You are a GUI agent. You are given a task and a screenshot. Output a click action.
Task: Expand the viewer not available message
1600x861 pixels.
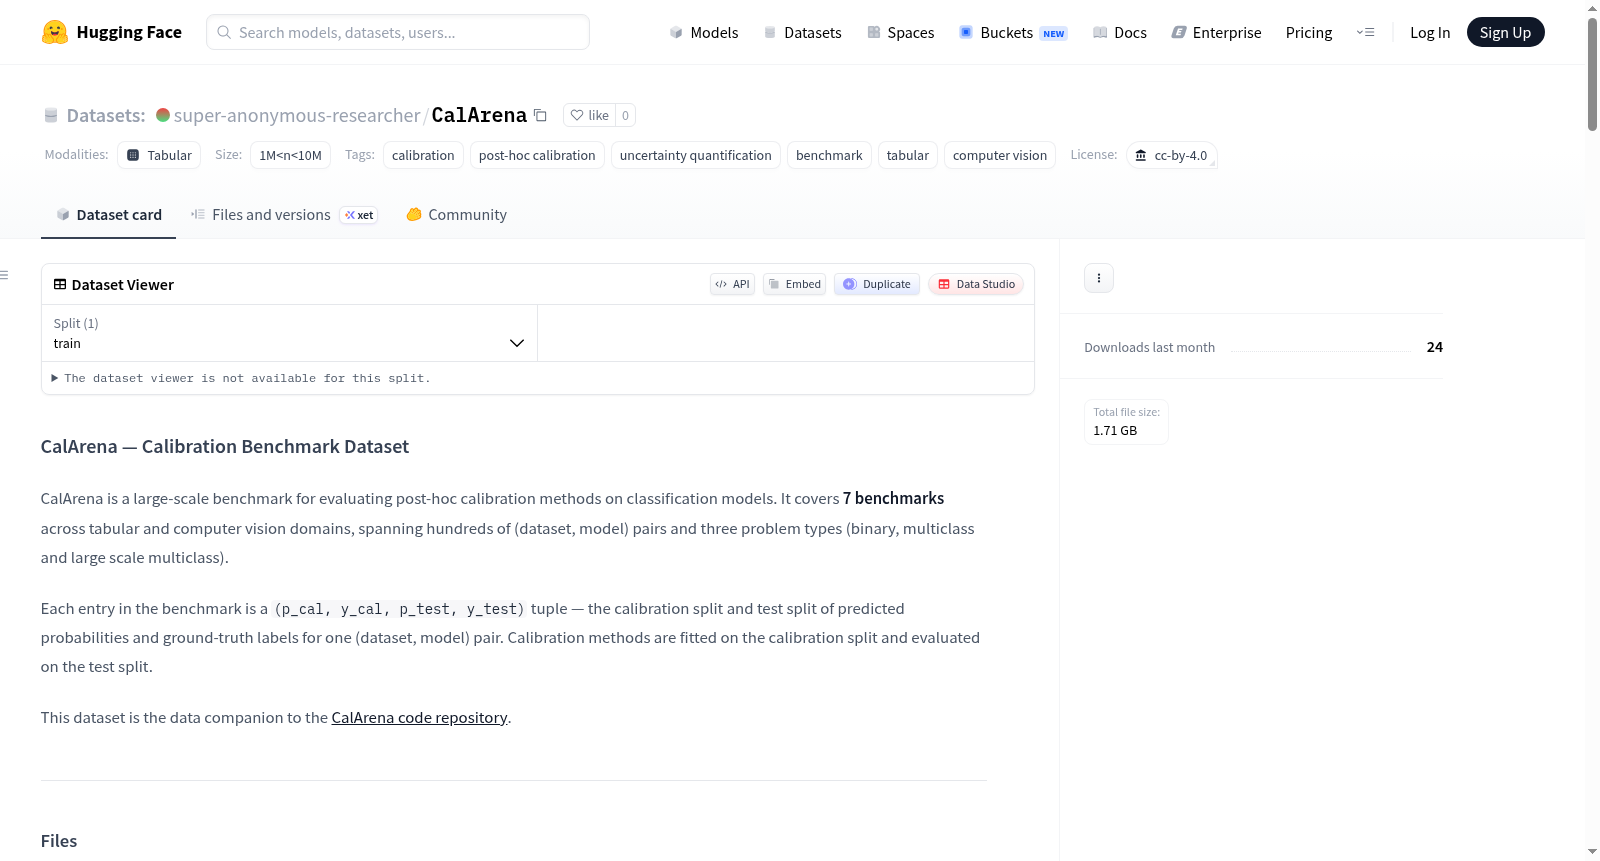[241, 378]
